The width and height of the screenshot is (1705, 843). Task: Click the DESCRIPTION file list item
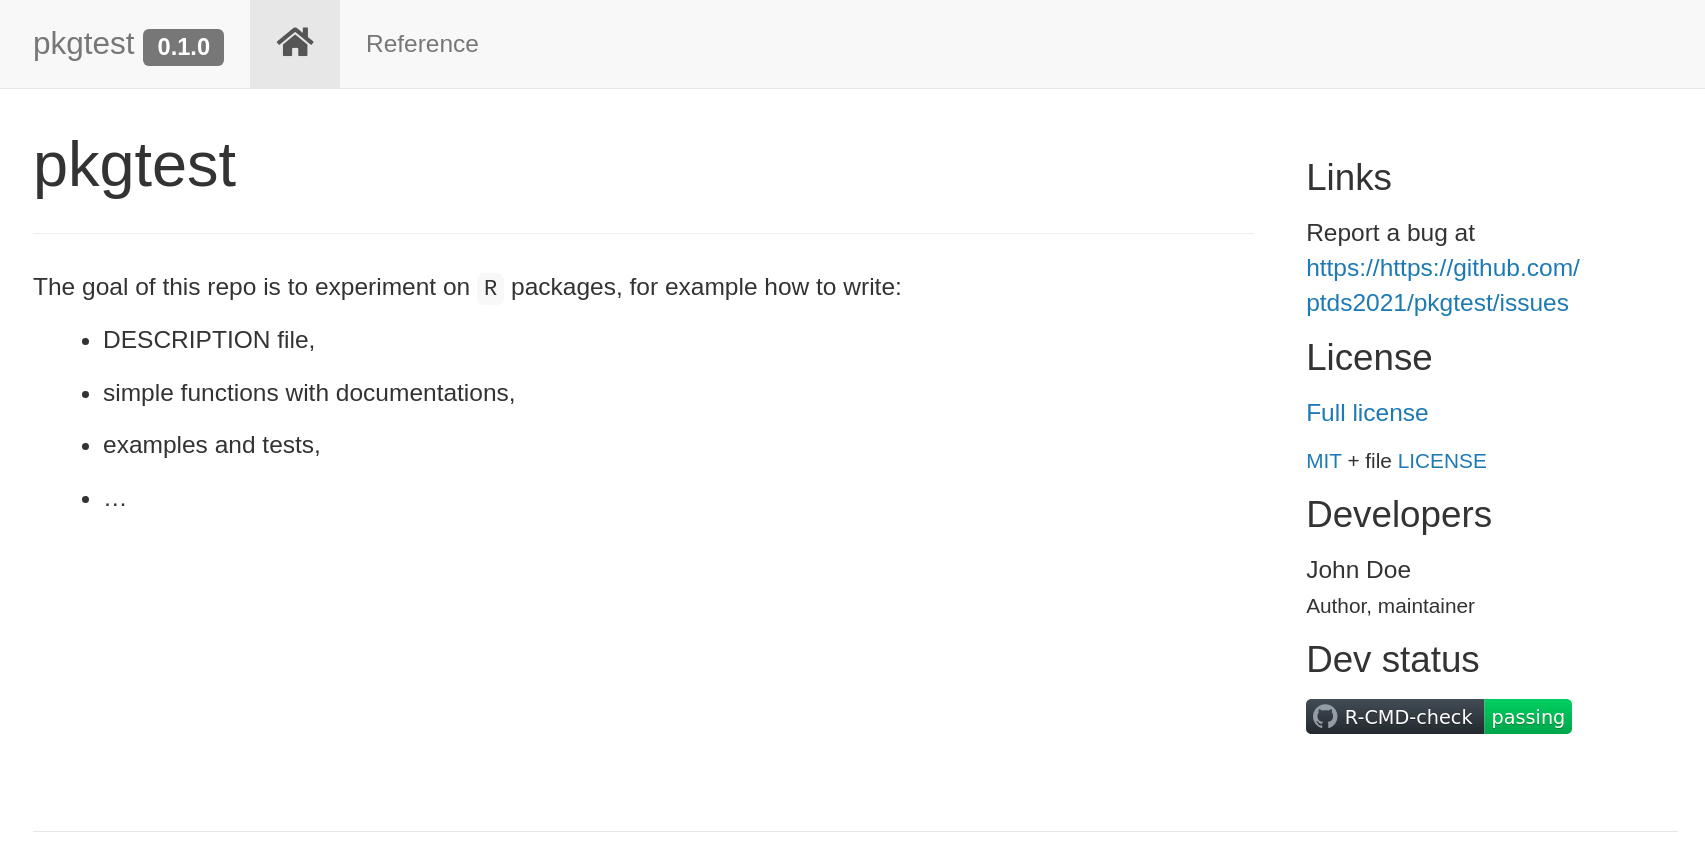(208, 340)
